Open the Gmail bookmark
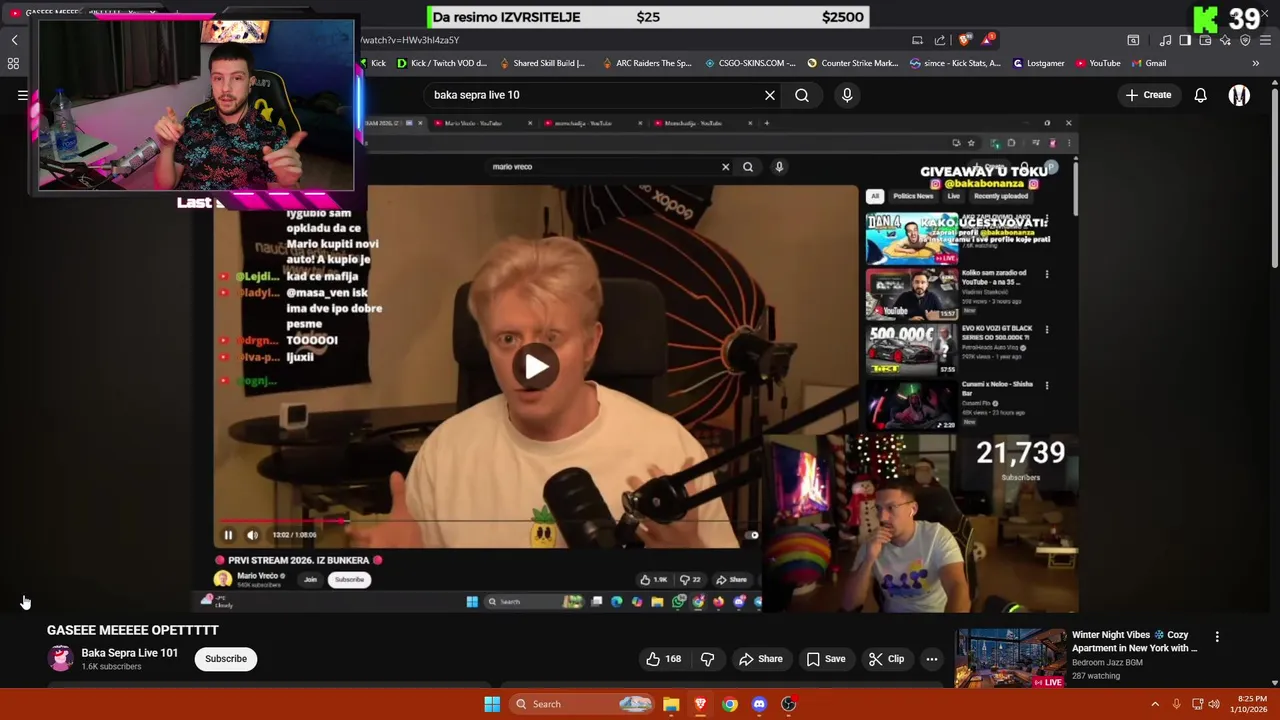This screenshot has width=1280, height=720. (x=1149, y=63)
